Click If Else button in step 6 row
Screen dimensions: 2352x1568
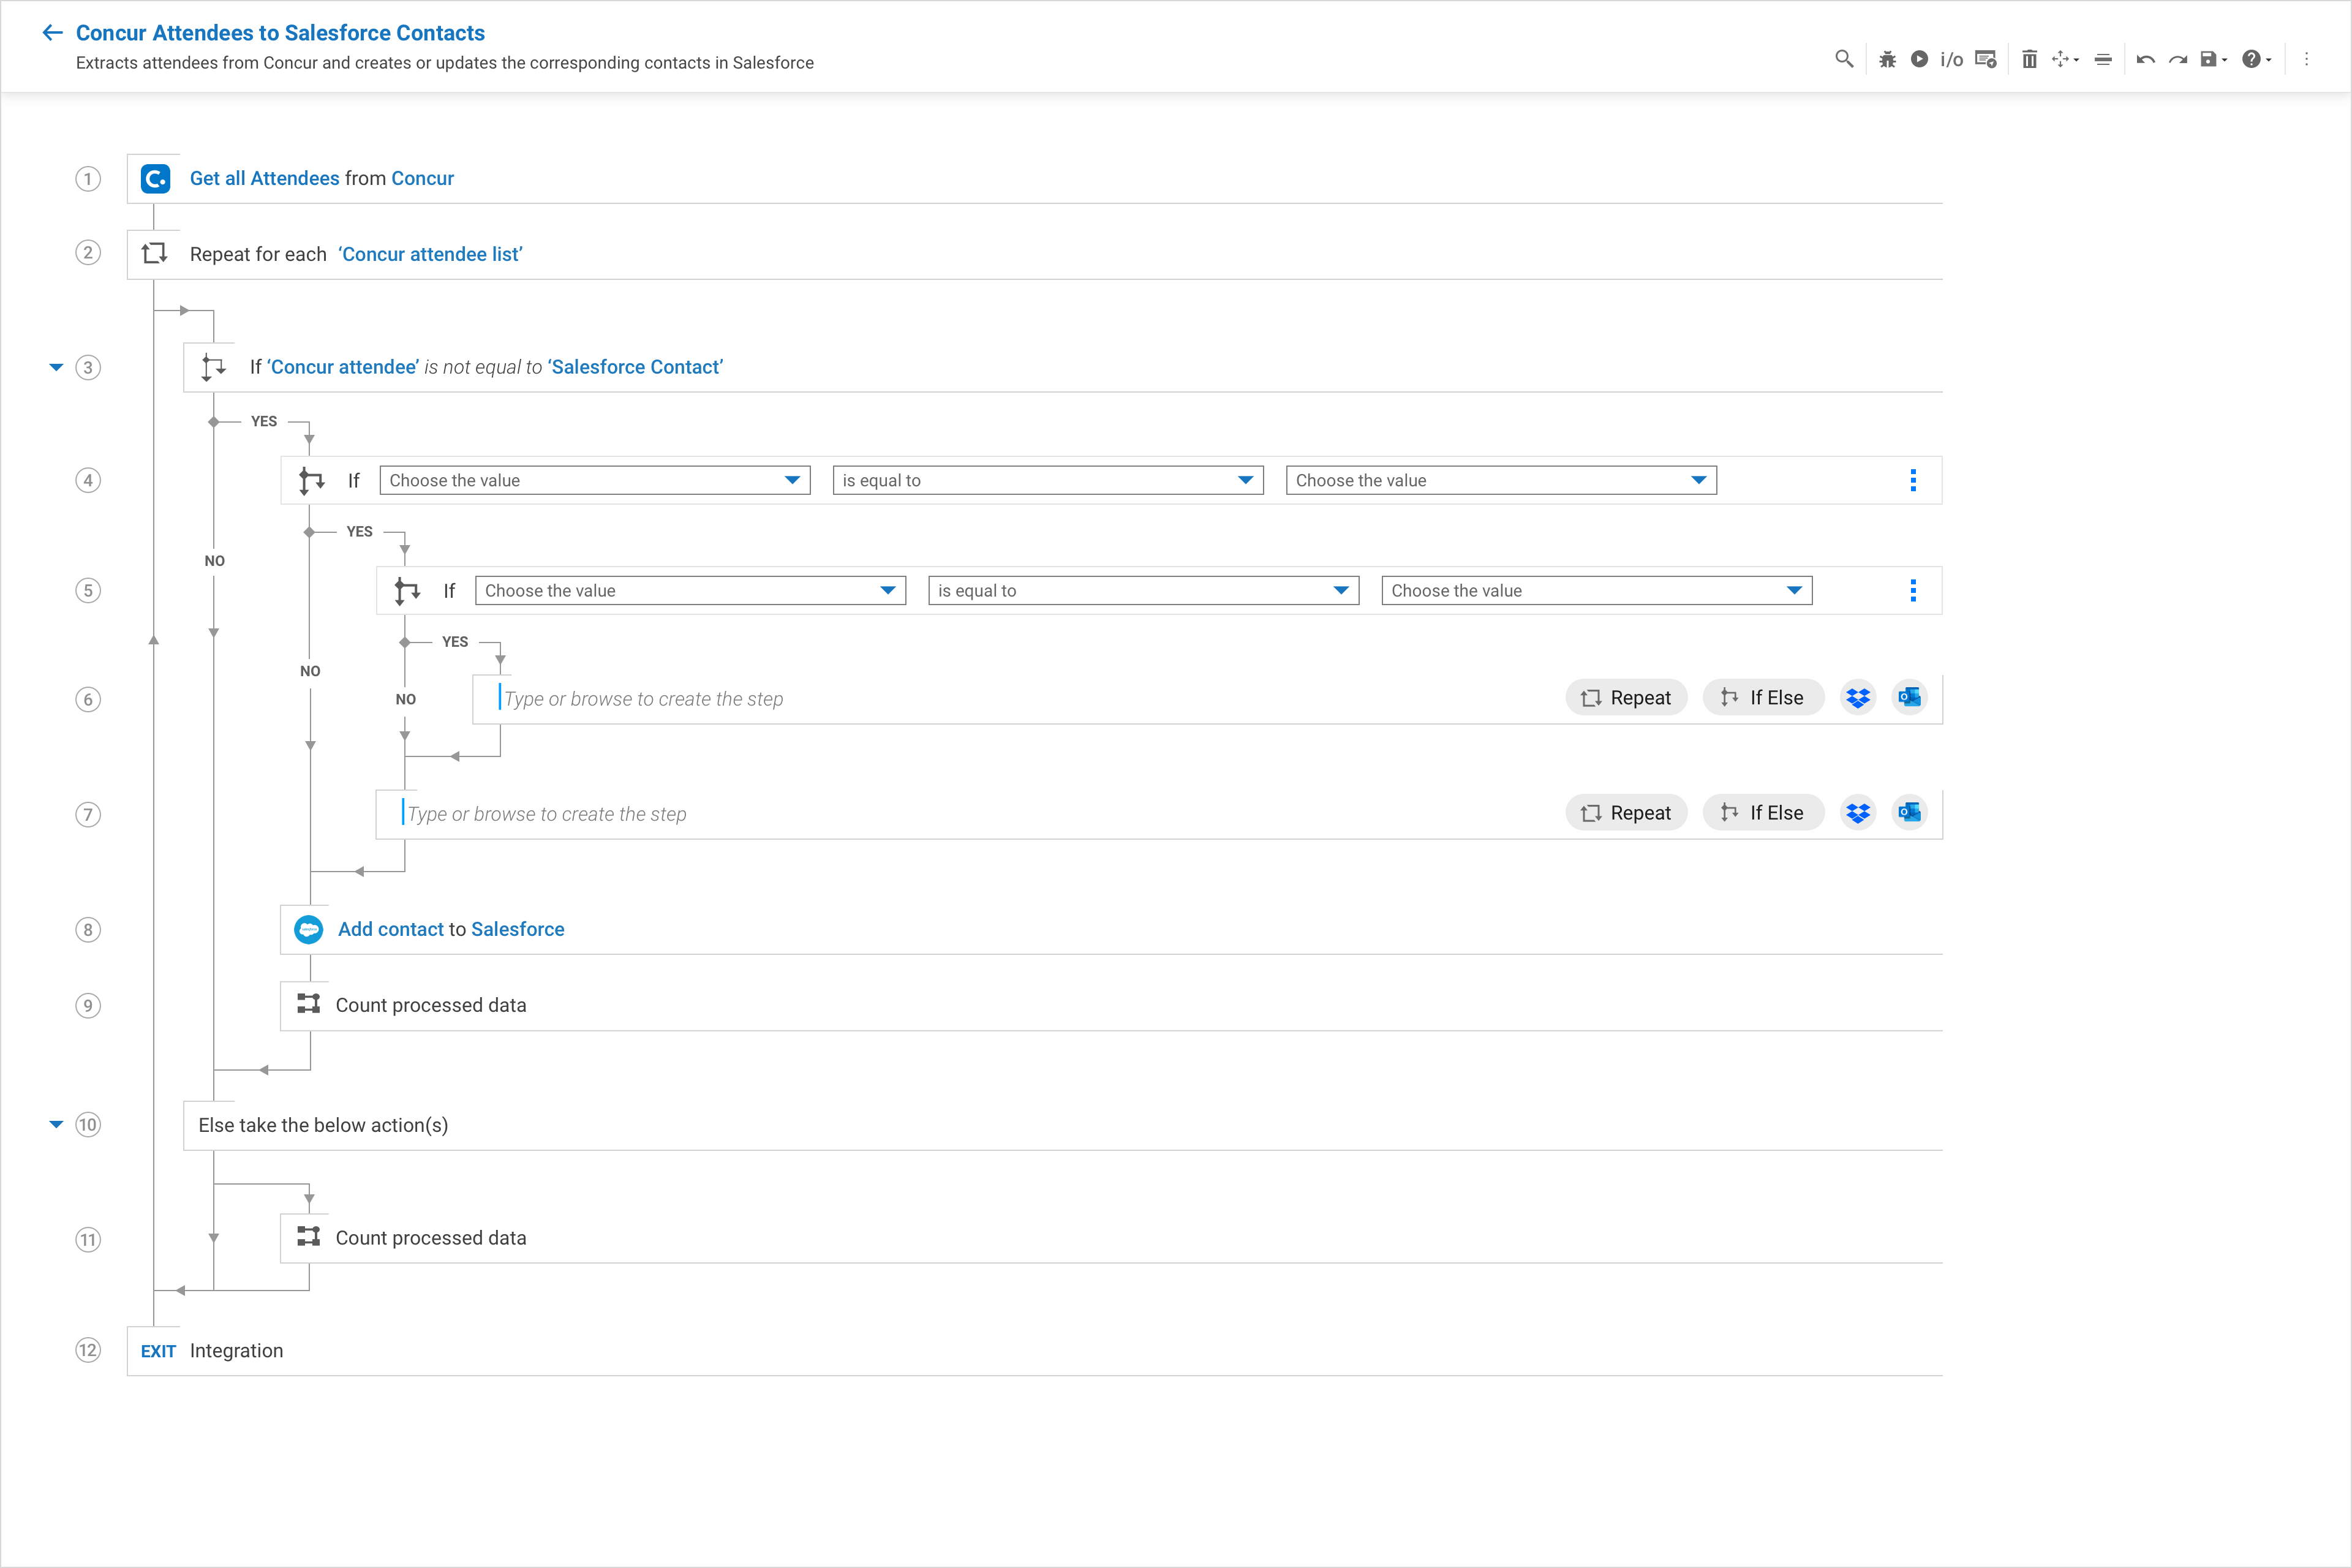click(x=1763, y=697)
